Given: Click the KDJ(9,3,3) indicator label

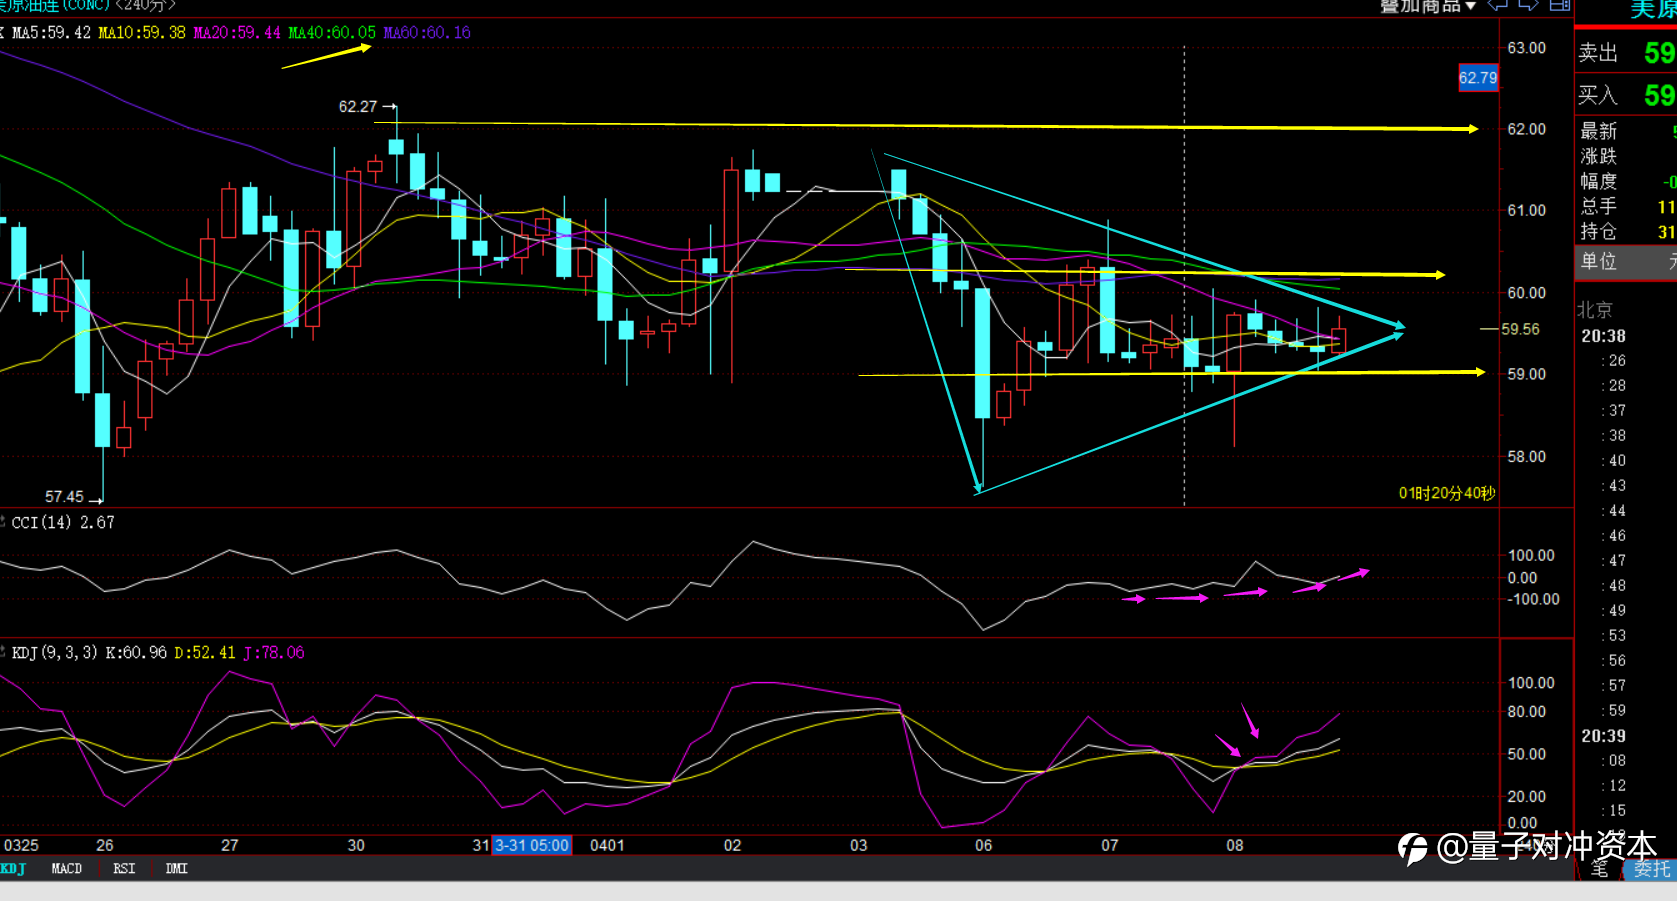Looking at the screenshot, I should 55,653.
